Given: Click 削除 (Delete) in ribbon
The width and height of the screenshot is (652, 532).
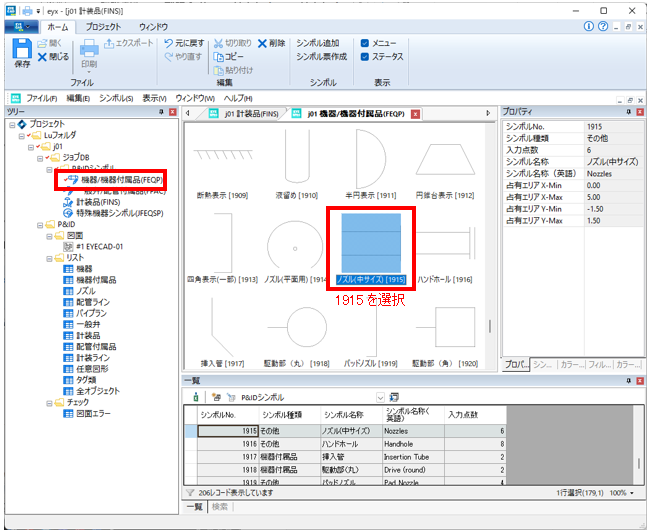Looking at the screenshot, I should click(271, 43).
